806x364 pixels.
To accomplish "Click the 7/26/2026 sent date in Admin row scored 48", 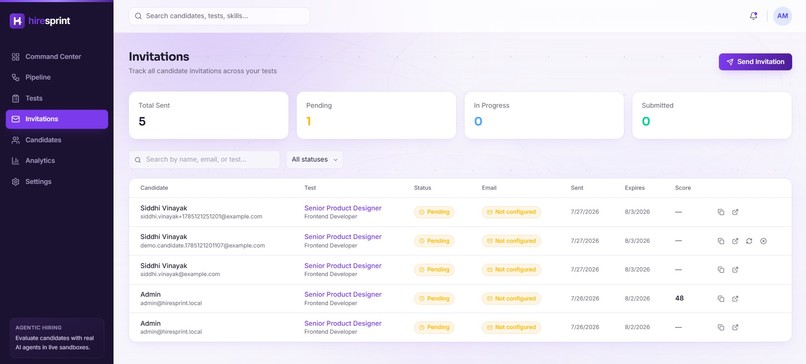I will coord(585,299).
